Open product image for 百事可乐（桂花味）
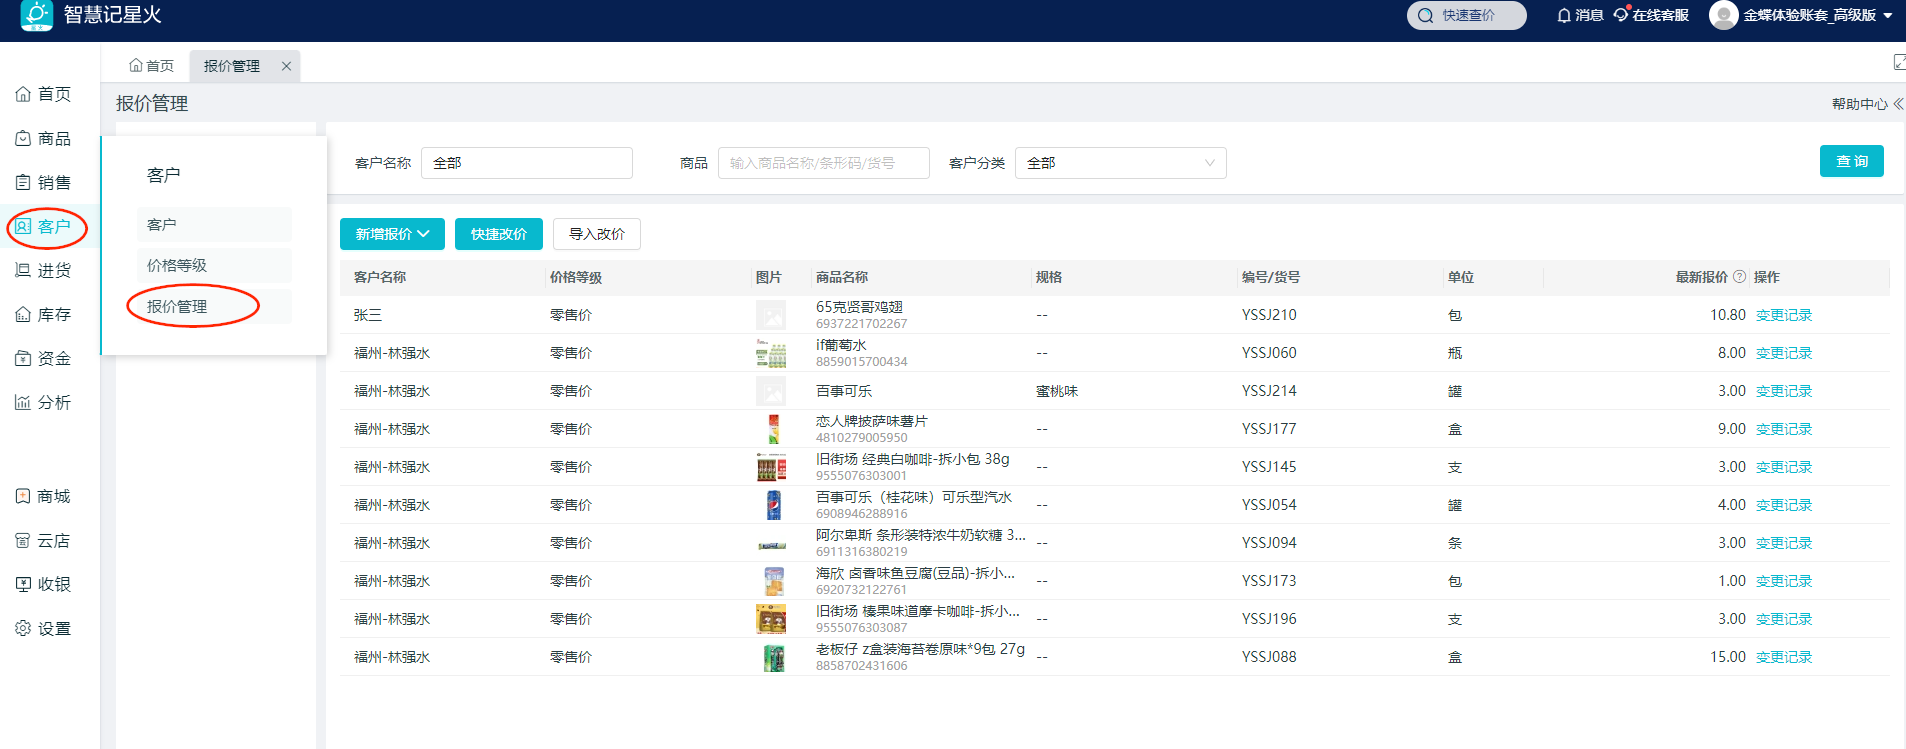 [x=773, y=505]
